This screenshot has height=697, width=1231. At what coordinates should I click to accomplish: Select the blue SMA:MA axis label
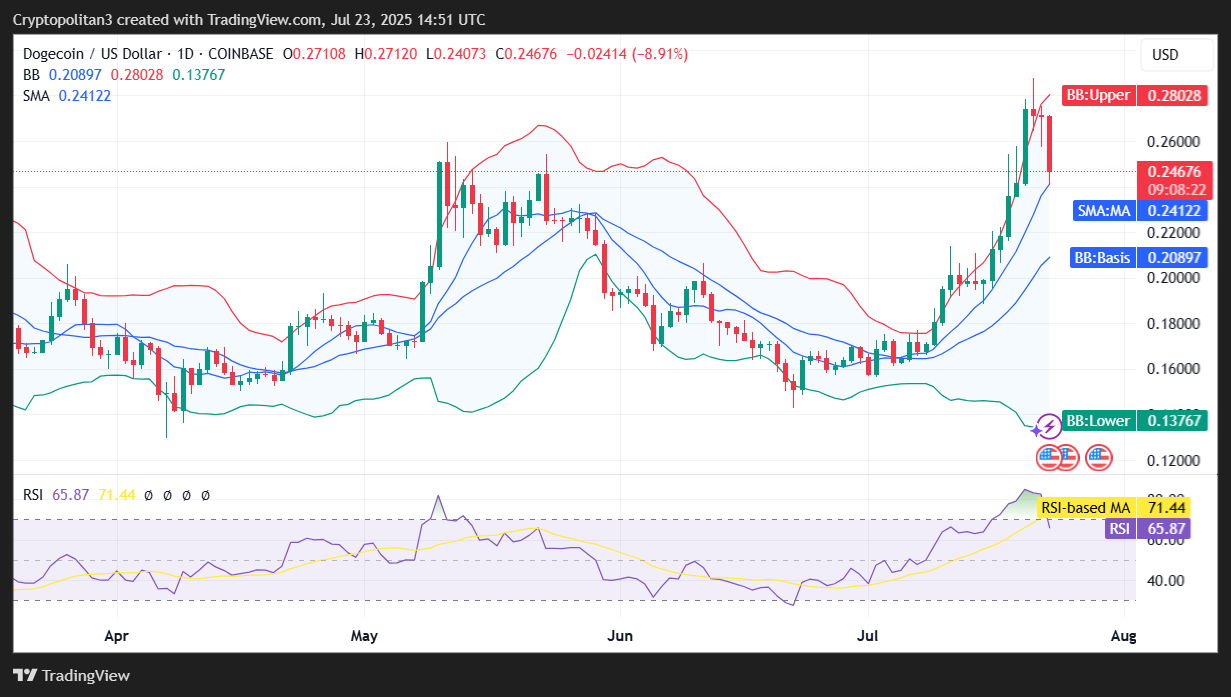pyautogui.click(x=1140, y=211)
